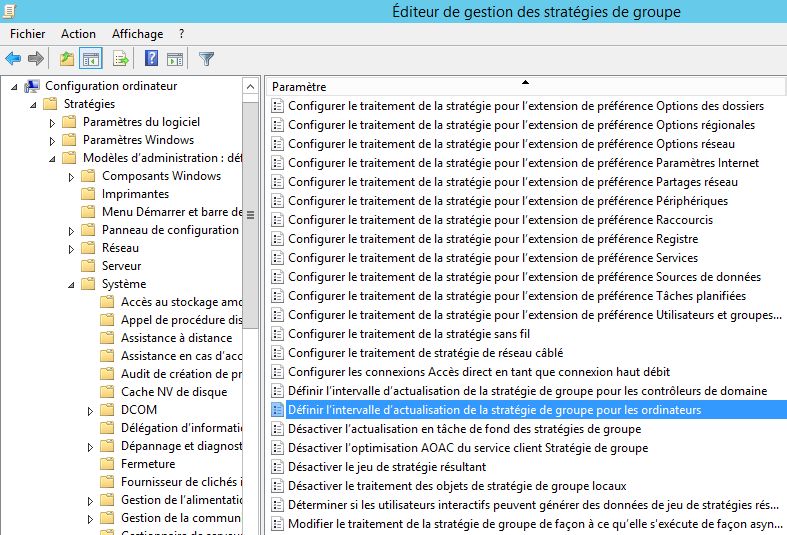Viewport: 787px width, 535px height.
Task: Click the policy icon for Options régionales
Action: click(x=277, y=125)
